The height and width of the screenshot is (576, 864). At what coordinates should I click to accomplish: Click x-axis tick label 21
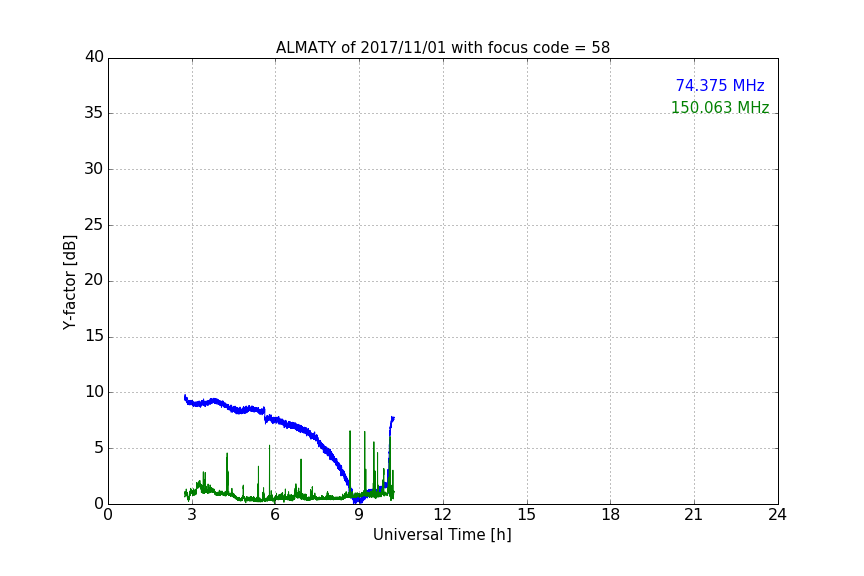[x=694, y=515]
